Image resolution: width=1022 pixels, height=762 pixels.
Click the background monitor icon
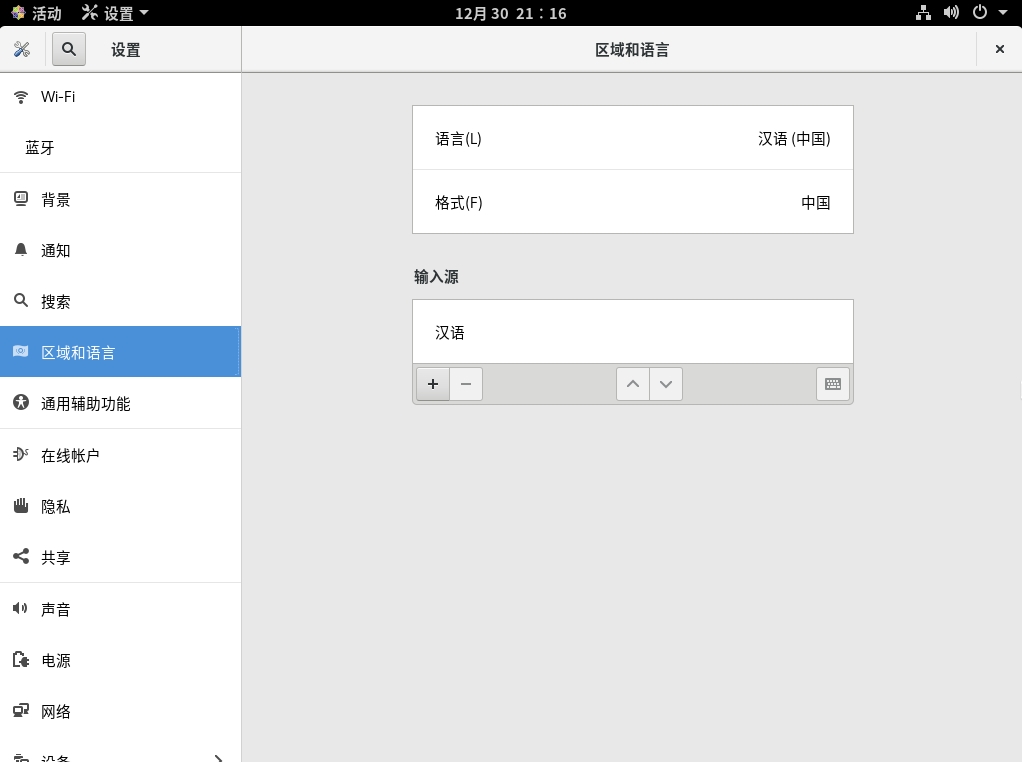[x=21, y=199]
